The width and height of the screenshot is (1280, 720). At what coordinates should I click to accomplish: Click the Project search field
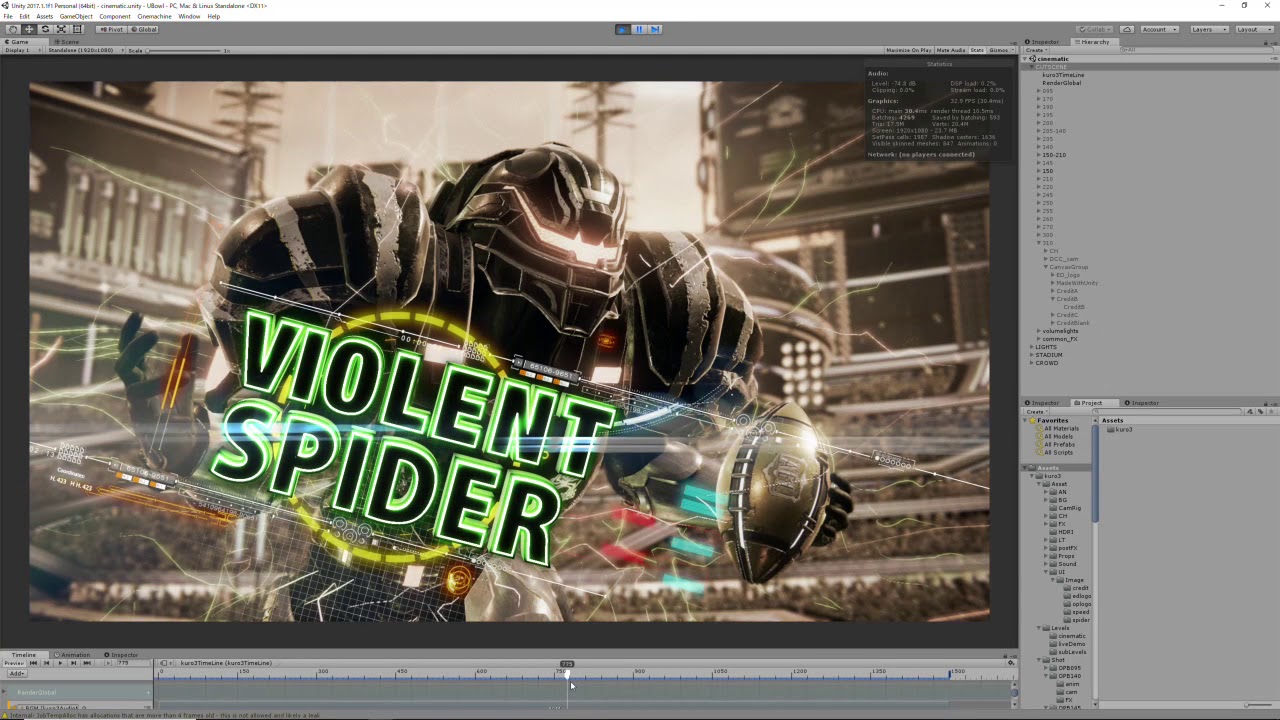1168,411
